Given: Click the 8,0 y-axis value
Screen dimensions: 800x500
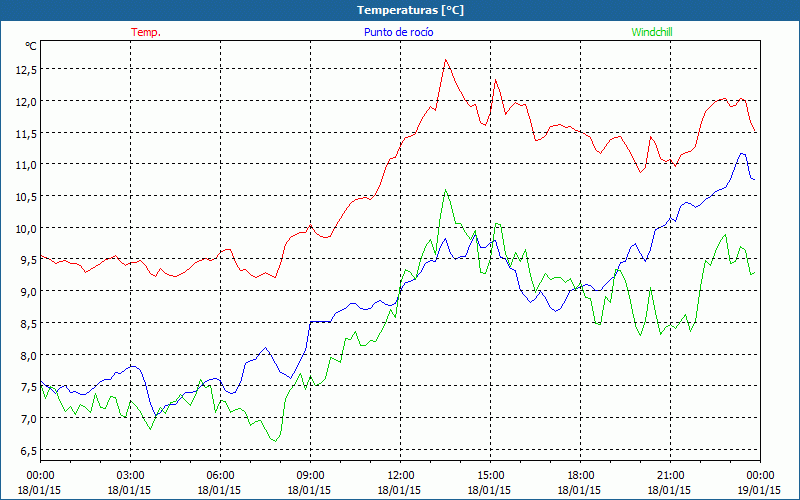Looking at the screenshot, I should tap(29, 355).
